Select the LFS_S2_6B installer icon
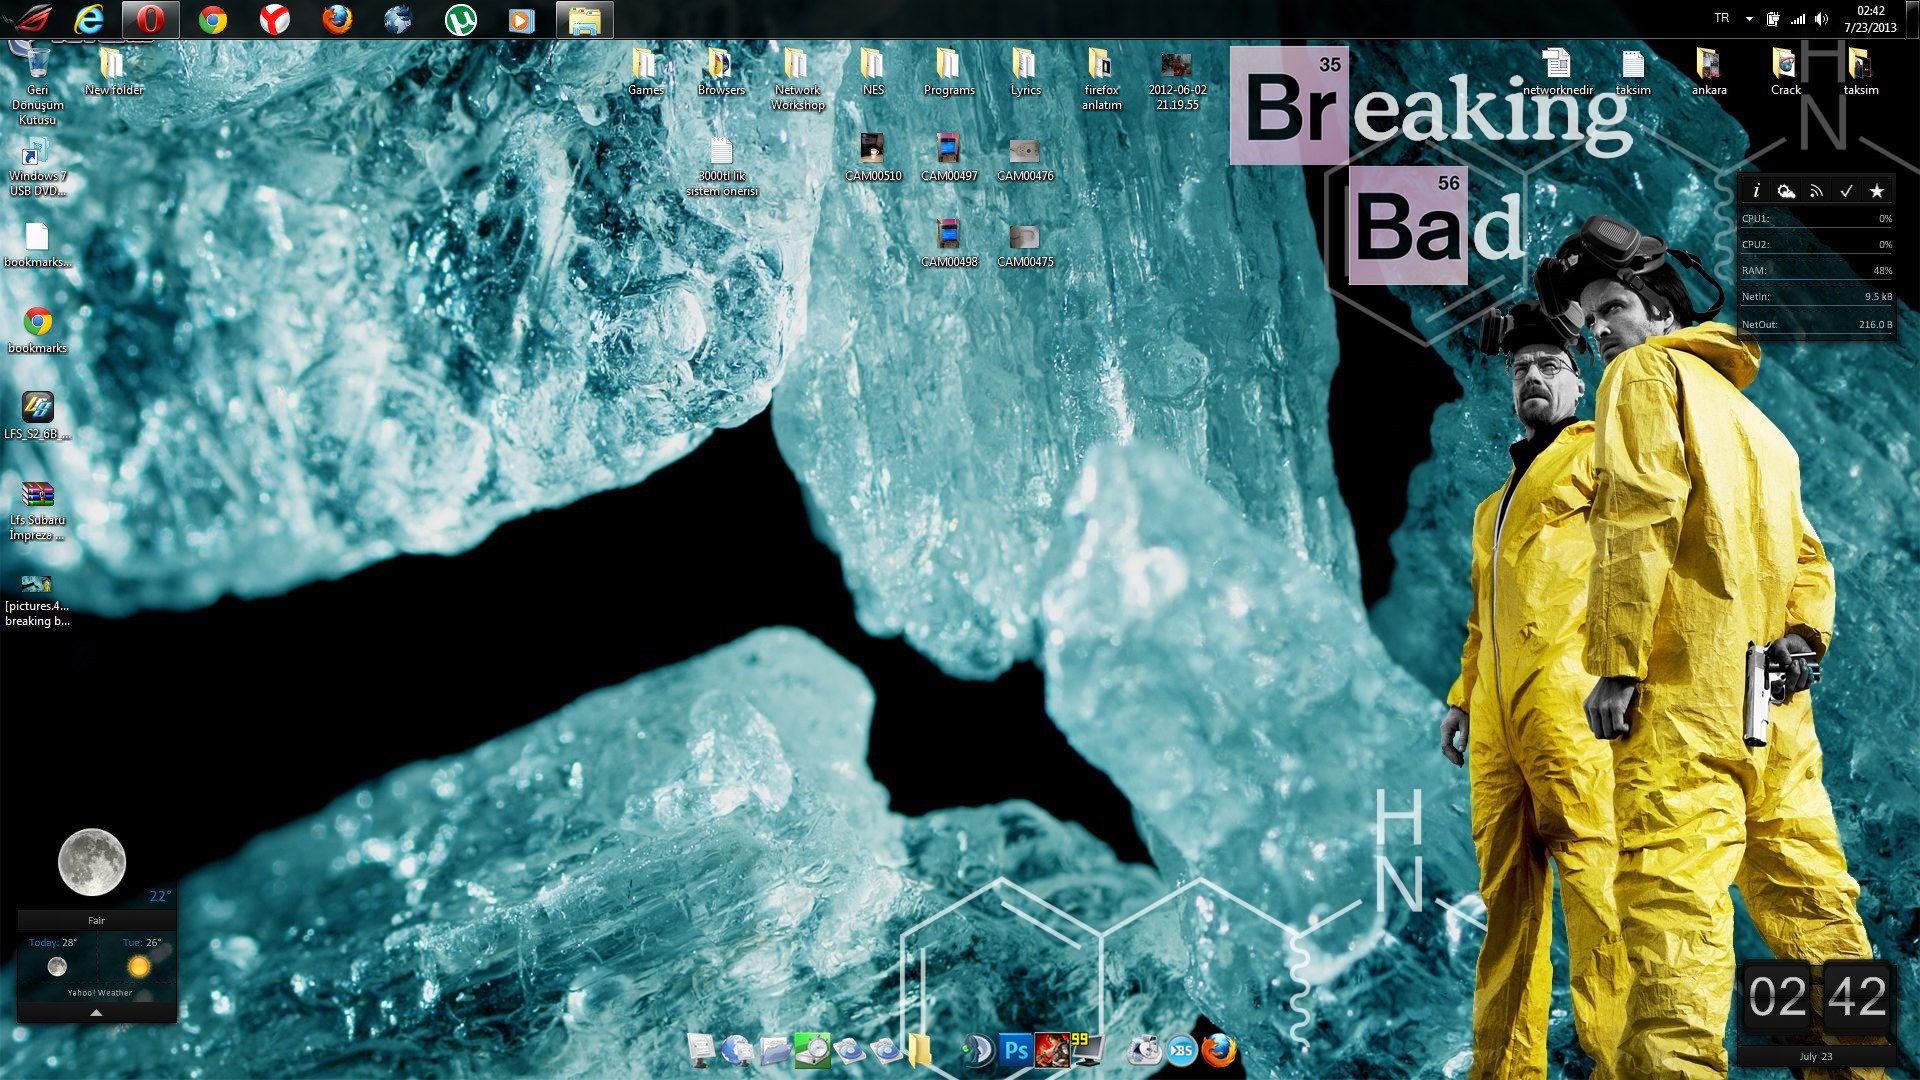Image resolution: width=1920 pixels, height=1080 pixels. [x=37, y=416]
